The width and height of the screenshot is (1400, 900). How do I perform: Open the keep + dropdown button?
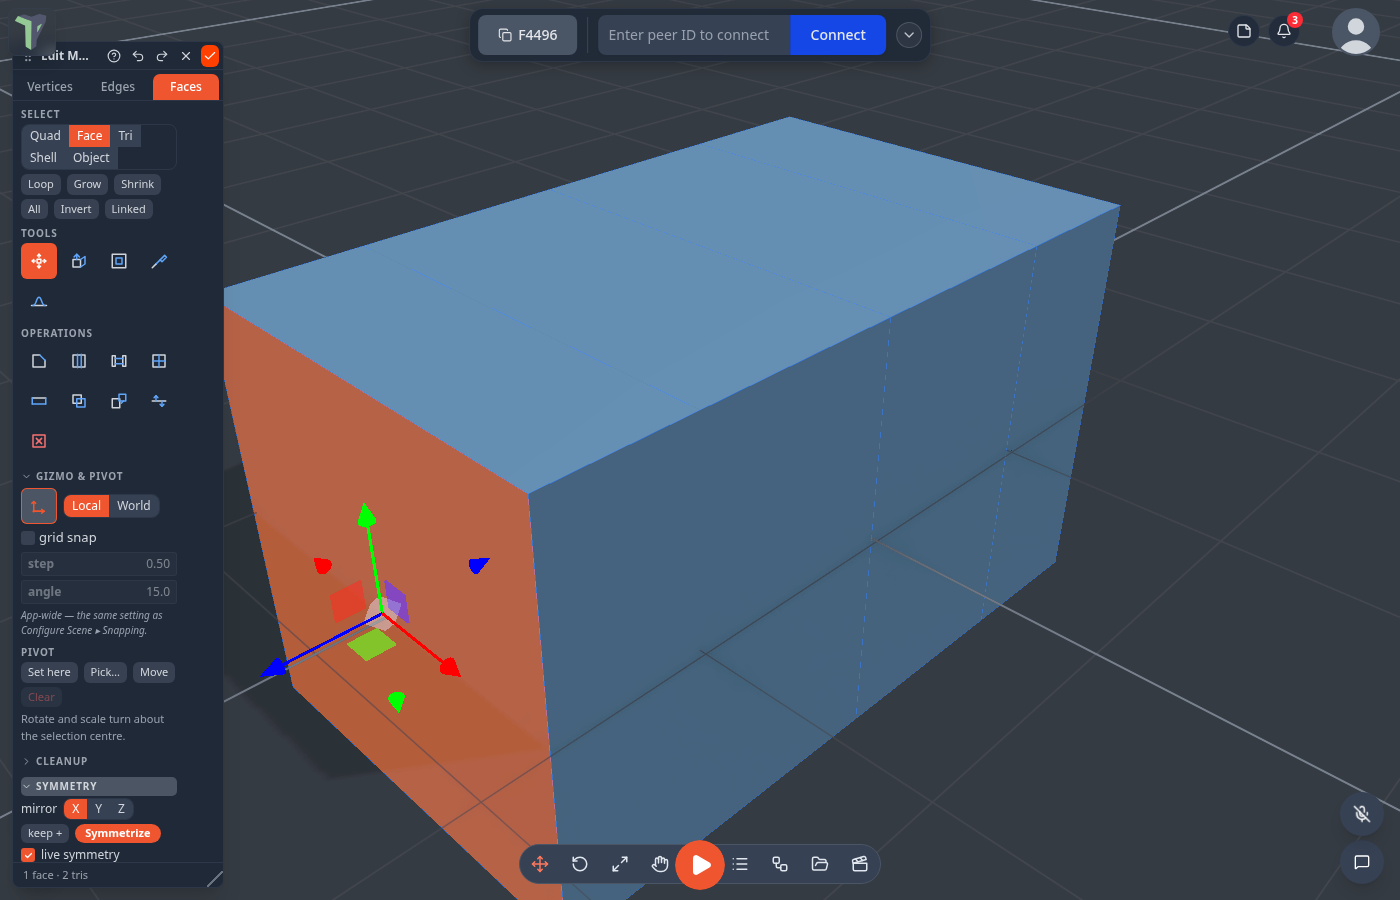(45, 833)
